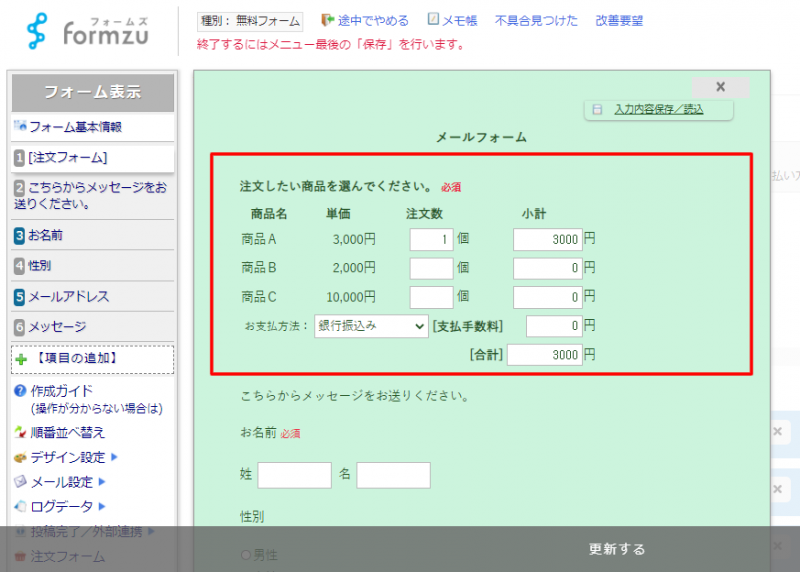Click the 商品B order quantity field

[431, 268]
